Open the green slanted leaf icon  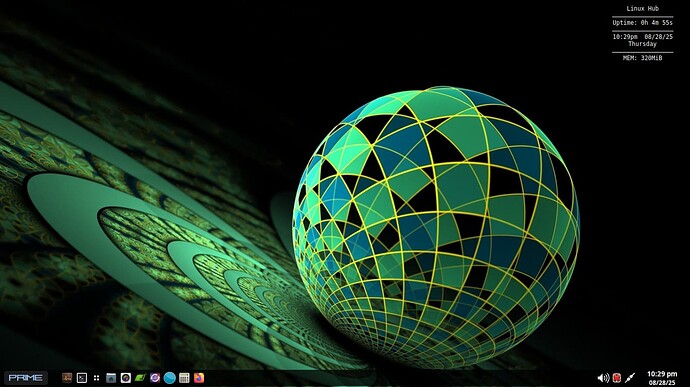(140, 378)
